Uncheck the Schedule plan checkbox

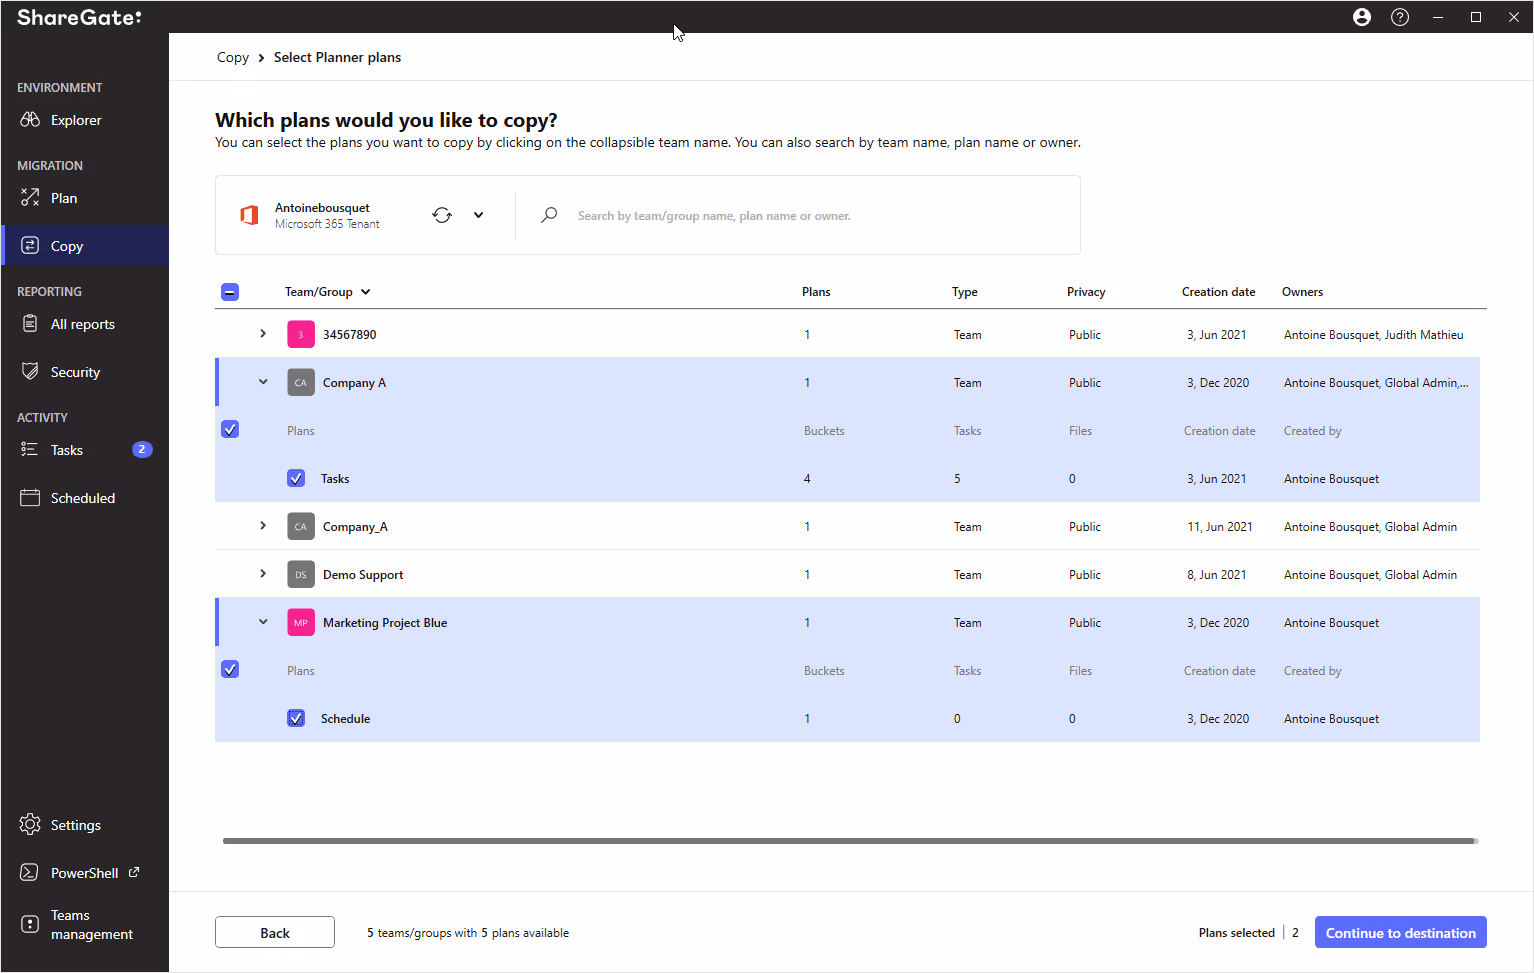click(x=296, y=718)
